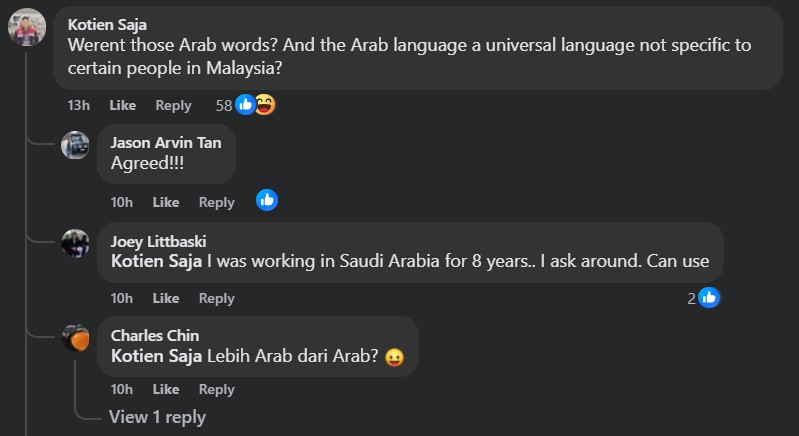Reply to Kotien Saja's top comment
Screen dimensions: 799x436
click(173, 105)
